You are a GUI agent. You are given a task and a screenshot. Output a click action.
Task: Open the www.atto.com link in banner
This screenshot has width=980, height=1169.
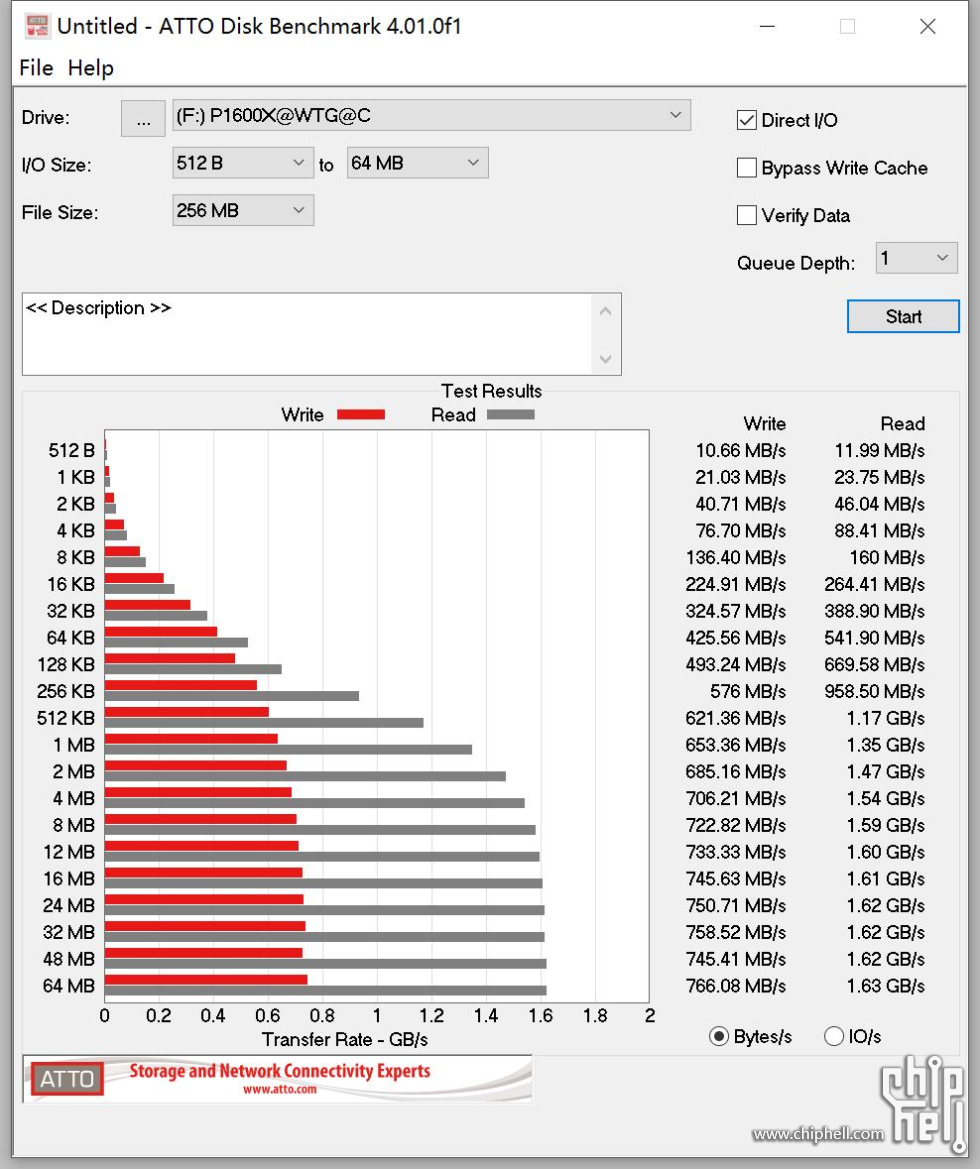coord(280,1089)
